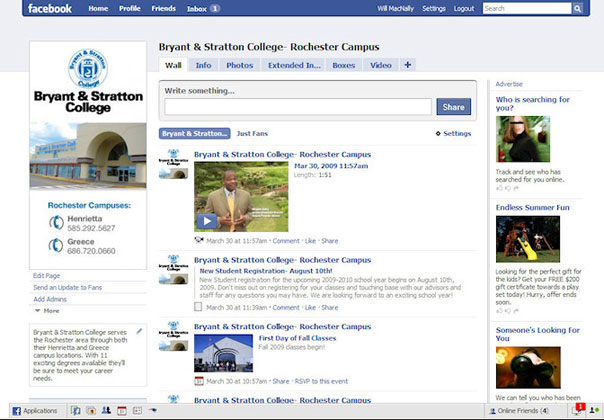Image resolution: width=604 pixels, height=420 pixels.
Task: Click the note icon by March 30 at 11:39am
Action: 198,307
